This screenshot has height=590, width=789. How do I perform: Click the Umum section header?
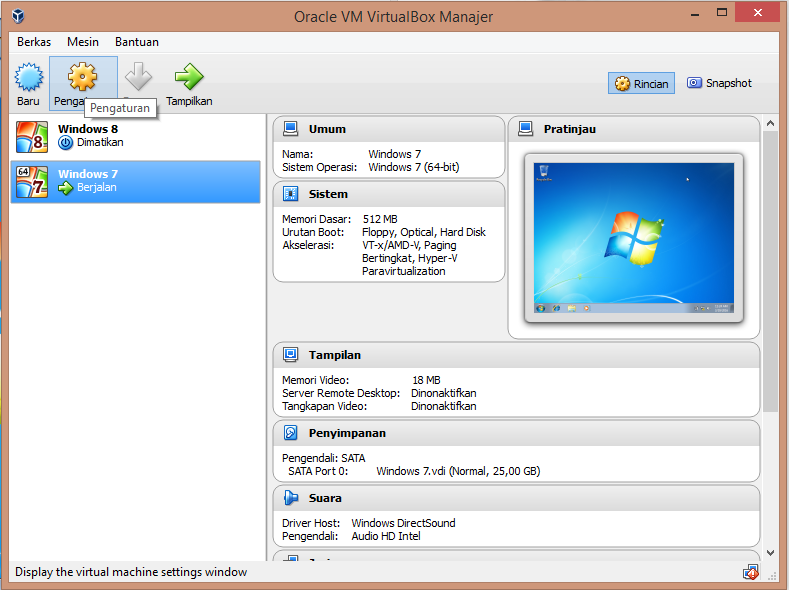coord(388,129)
